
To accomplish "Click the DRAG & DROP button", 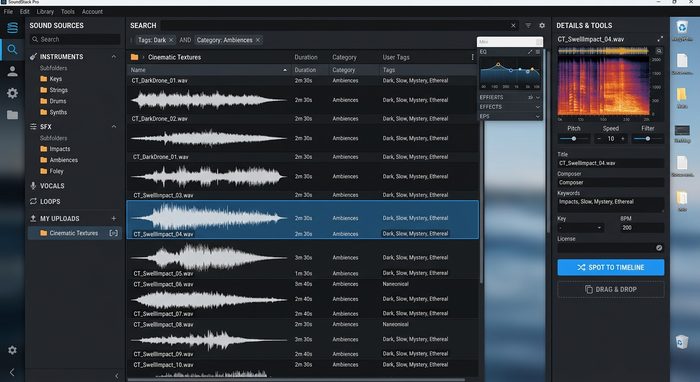I will click(611, 290).
